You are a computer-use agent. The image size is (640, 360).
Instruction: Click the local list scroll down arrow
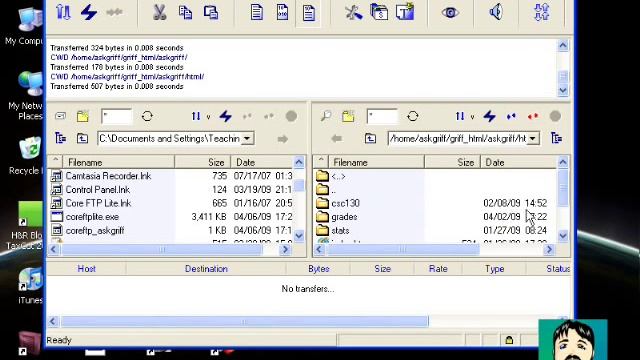[299, 236]
